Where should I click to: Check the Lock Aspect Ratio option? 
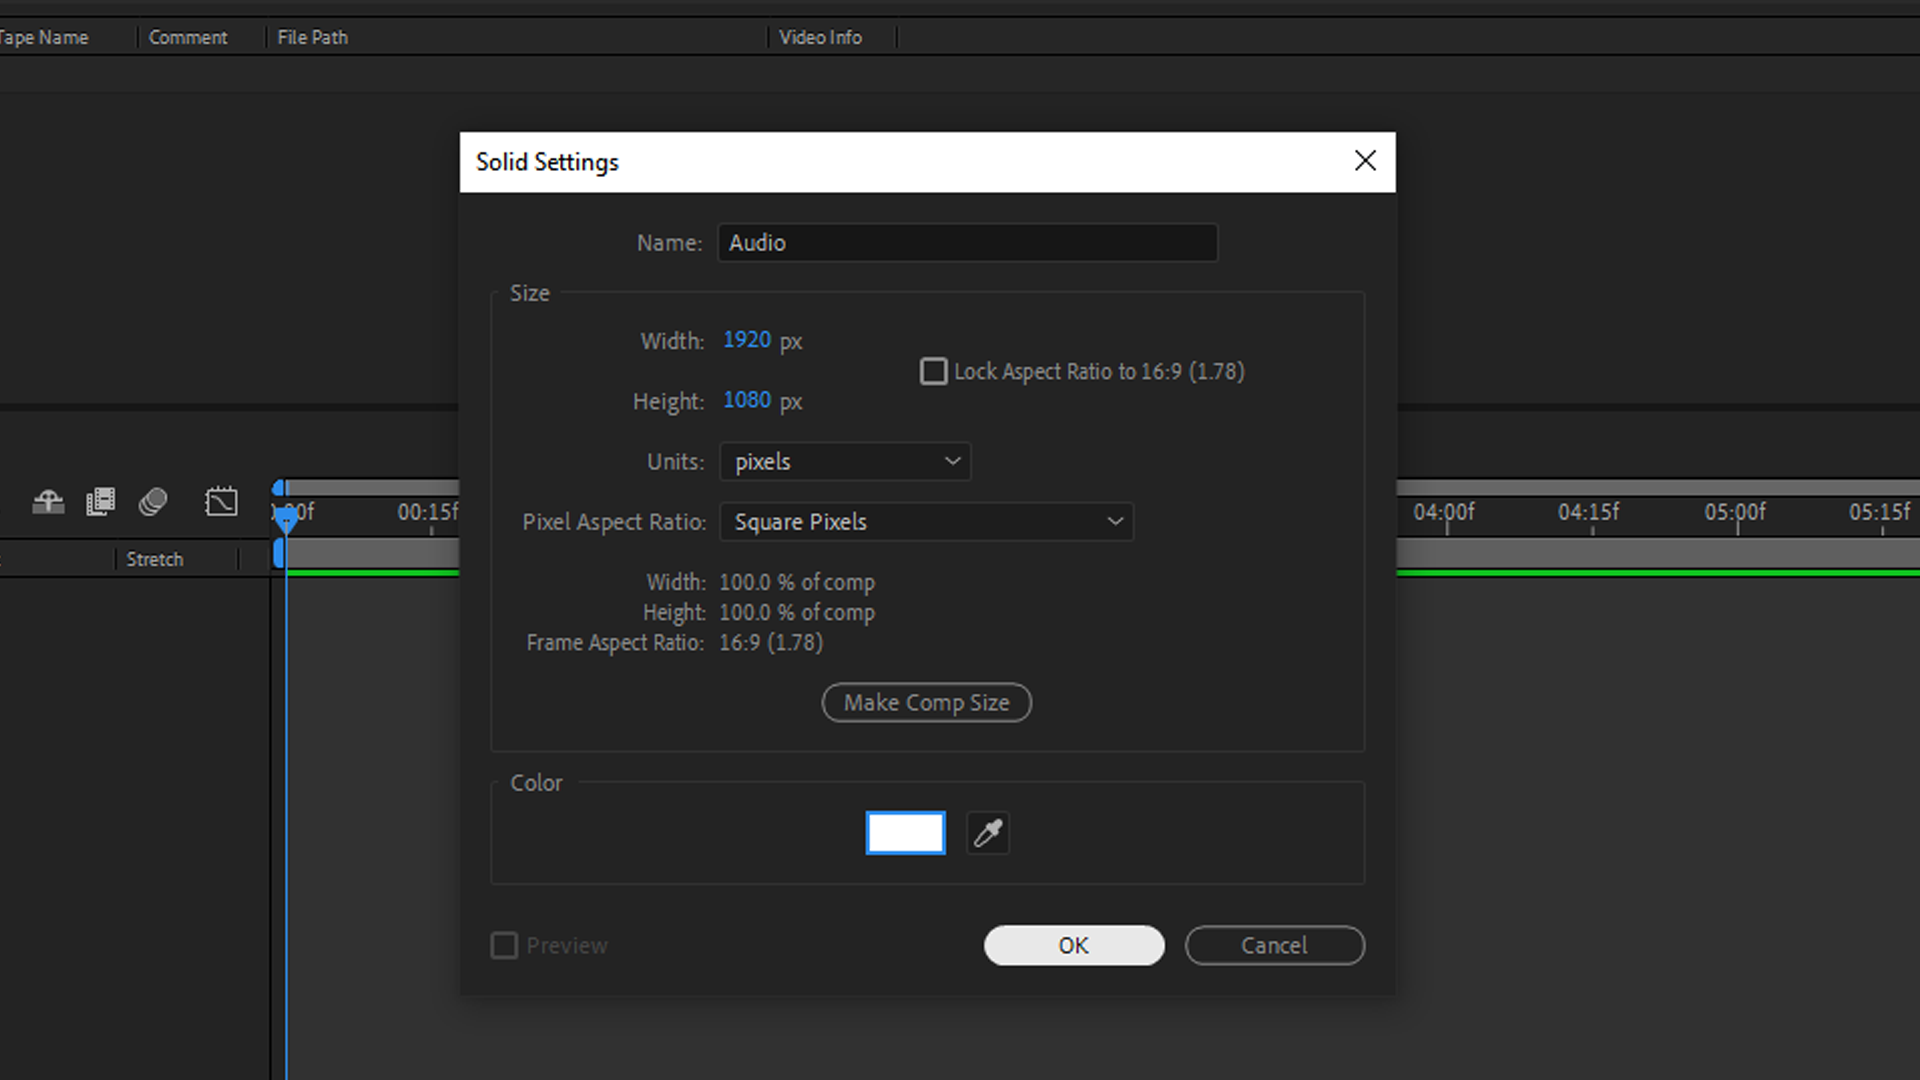coord(934,371)
